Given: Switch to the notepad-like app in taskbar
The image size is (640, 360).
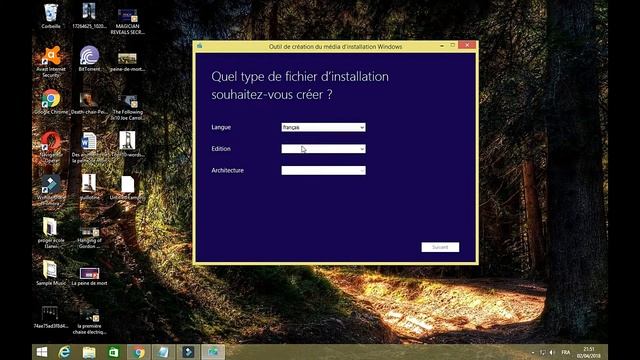Looking at the screenshot, I should click(x=163, y=352).
